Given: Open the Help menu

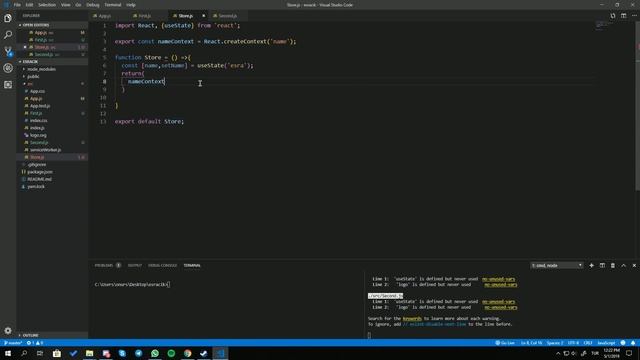Looking at the screenshot, I should pyautogui.click(x=131, y=5).
